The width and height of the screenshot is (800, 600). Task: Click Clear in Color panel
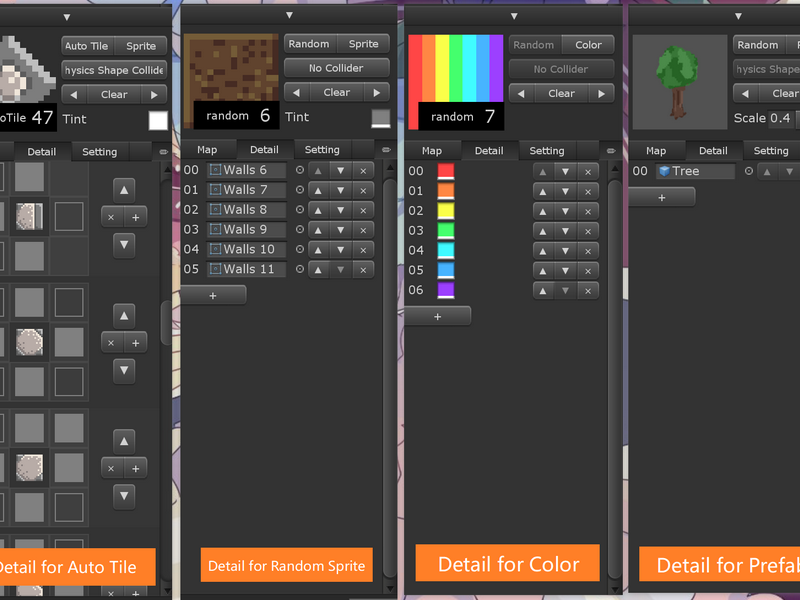[x=561, y=94]
